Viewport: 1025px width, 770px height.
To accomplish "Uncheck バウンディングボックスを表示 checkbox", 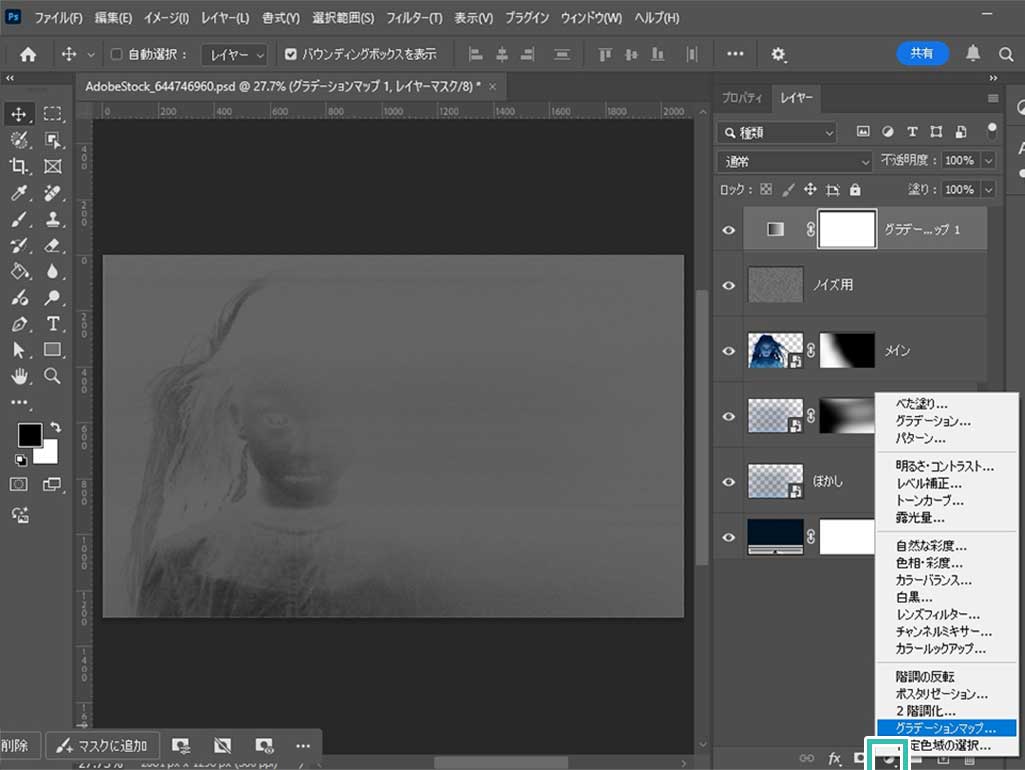I will pyautogui.click(x=291, y=54).
